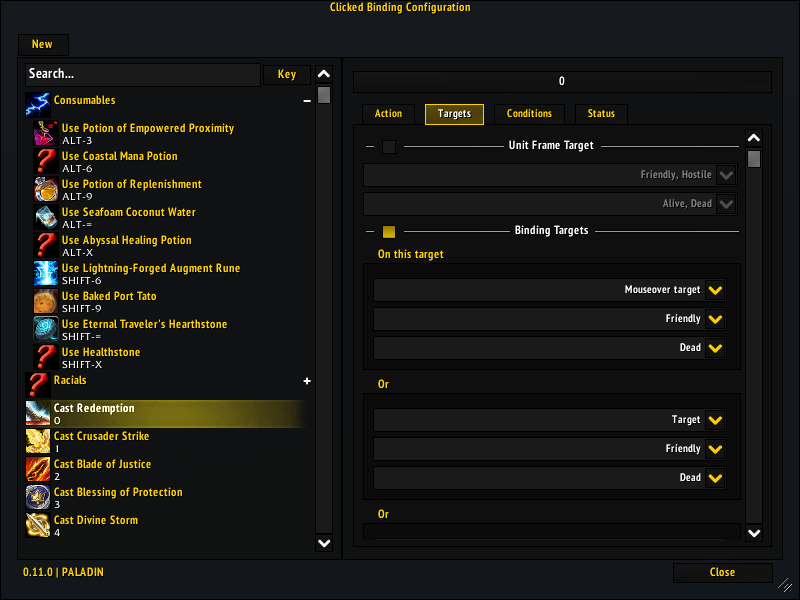Click the Seafoam Coconut Water icon
The height and width of the screenshot is (600, 800).
pos(45,218)
